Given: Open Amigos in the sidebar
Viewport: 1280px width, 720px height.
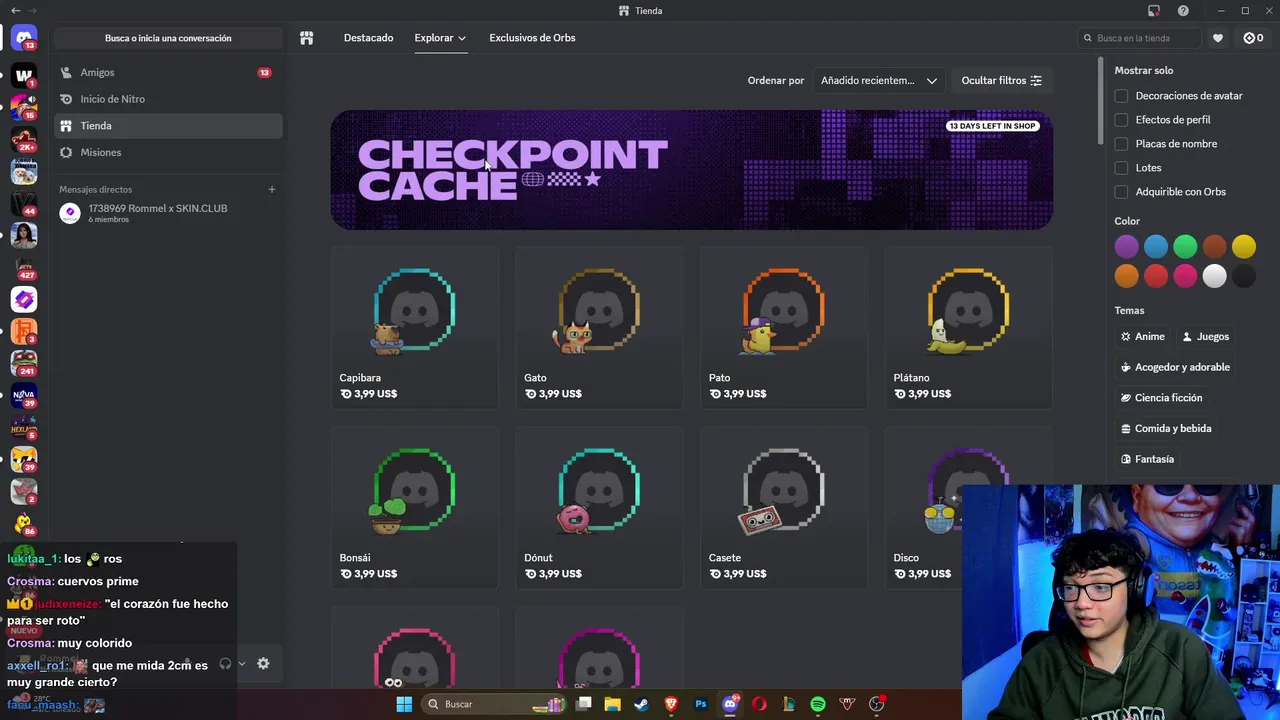Looking at the screenshot, I should 168,73.
